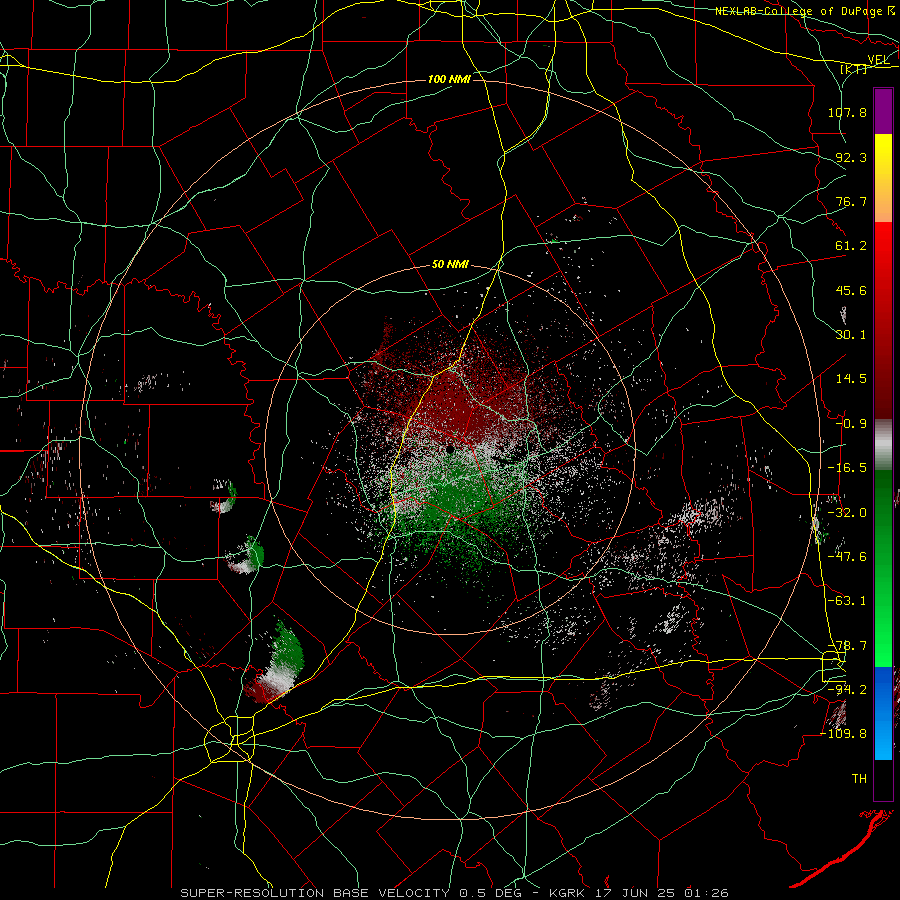This screenshot has height=900, width=900.
Task: Click the 50 NMI range ring label
Action: (x=450, y=264)
